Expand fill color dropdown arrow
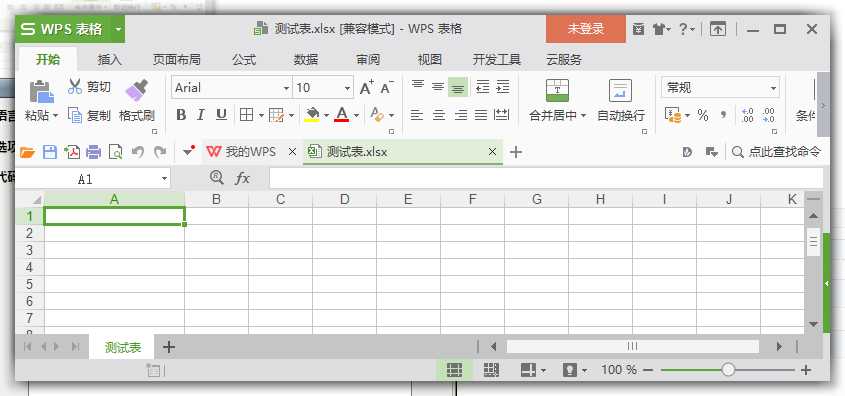845x396 pixels. click(x=326, y=115)
